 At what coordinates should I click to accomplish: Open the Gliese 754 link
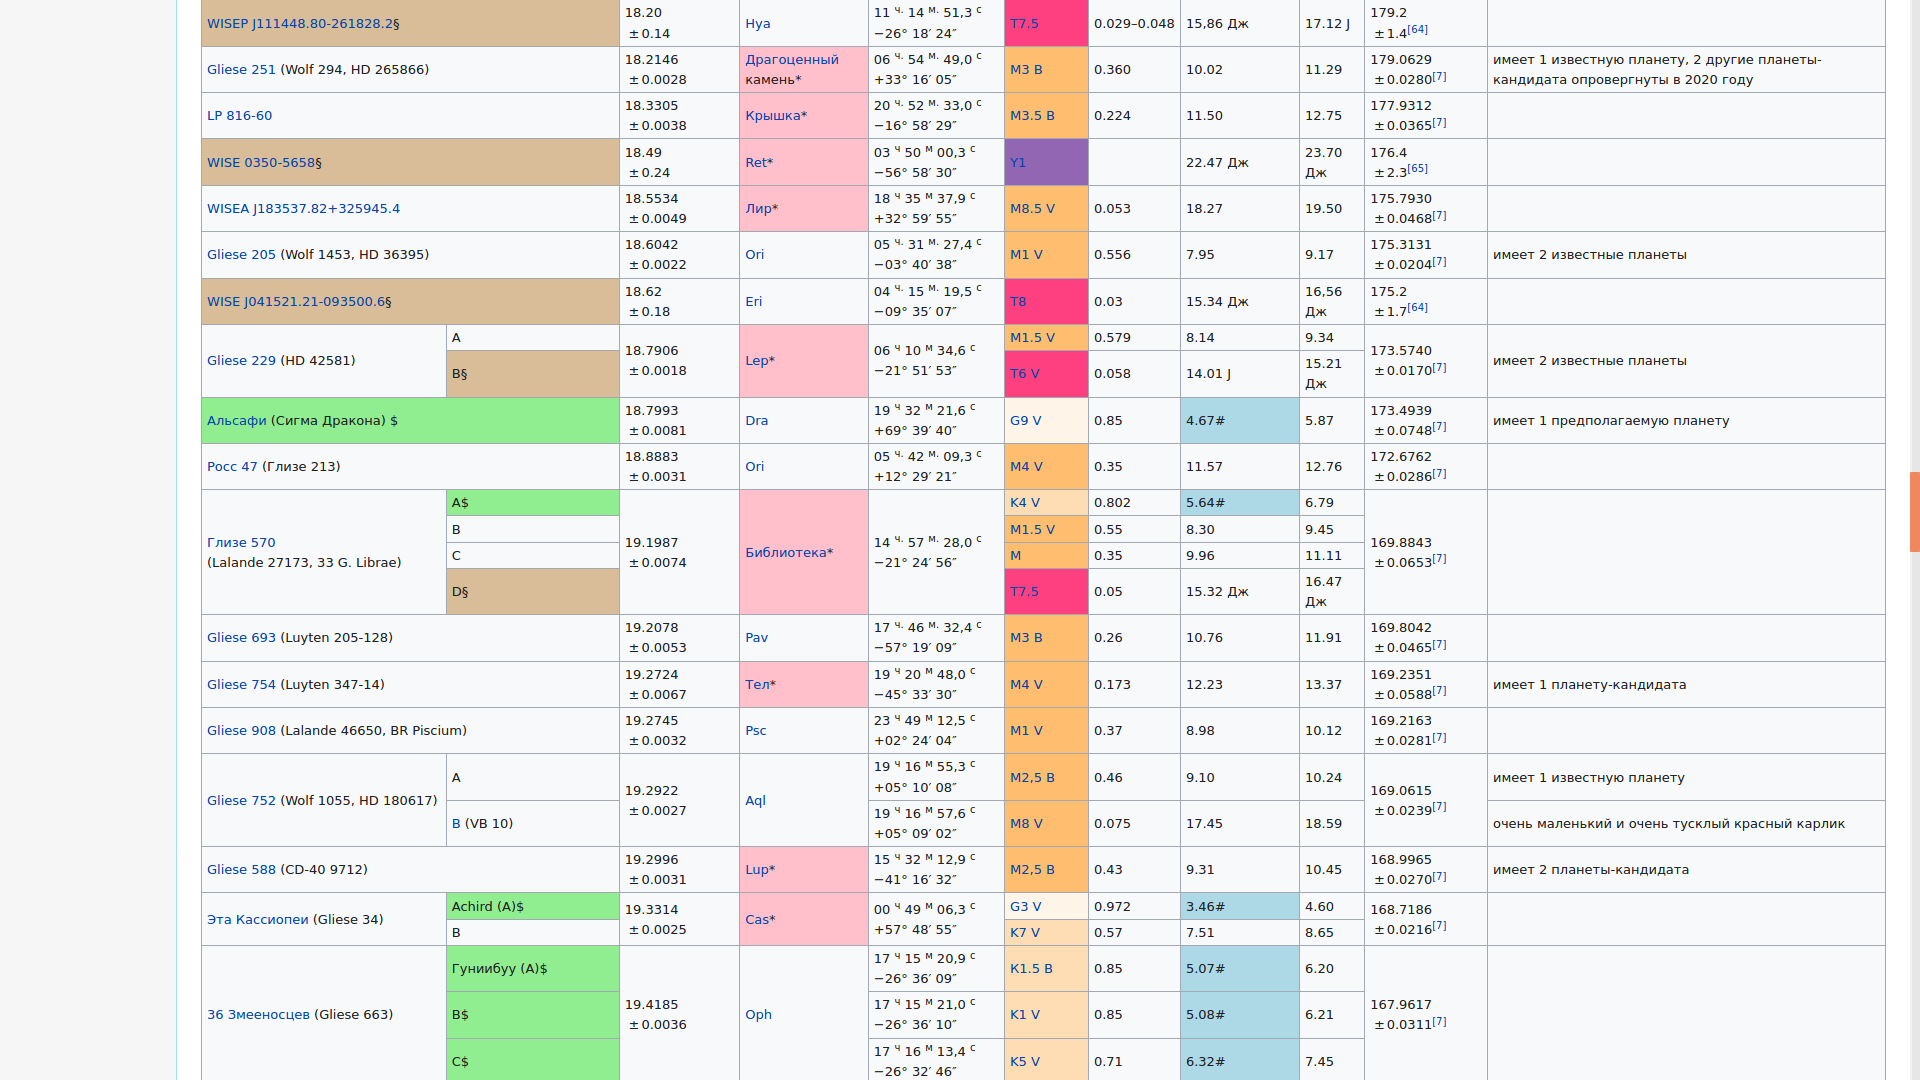241,685
